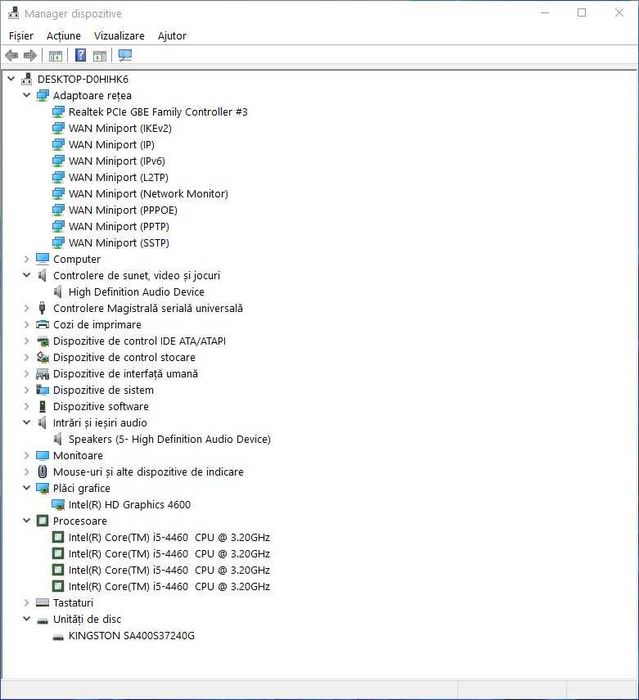Select High Definition Audio Device
The width and height of the screenshot is (639, 700).
pos(137,292)
